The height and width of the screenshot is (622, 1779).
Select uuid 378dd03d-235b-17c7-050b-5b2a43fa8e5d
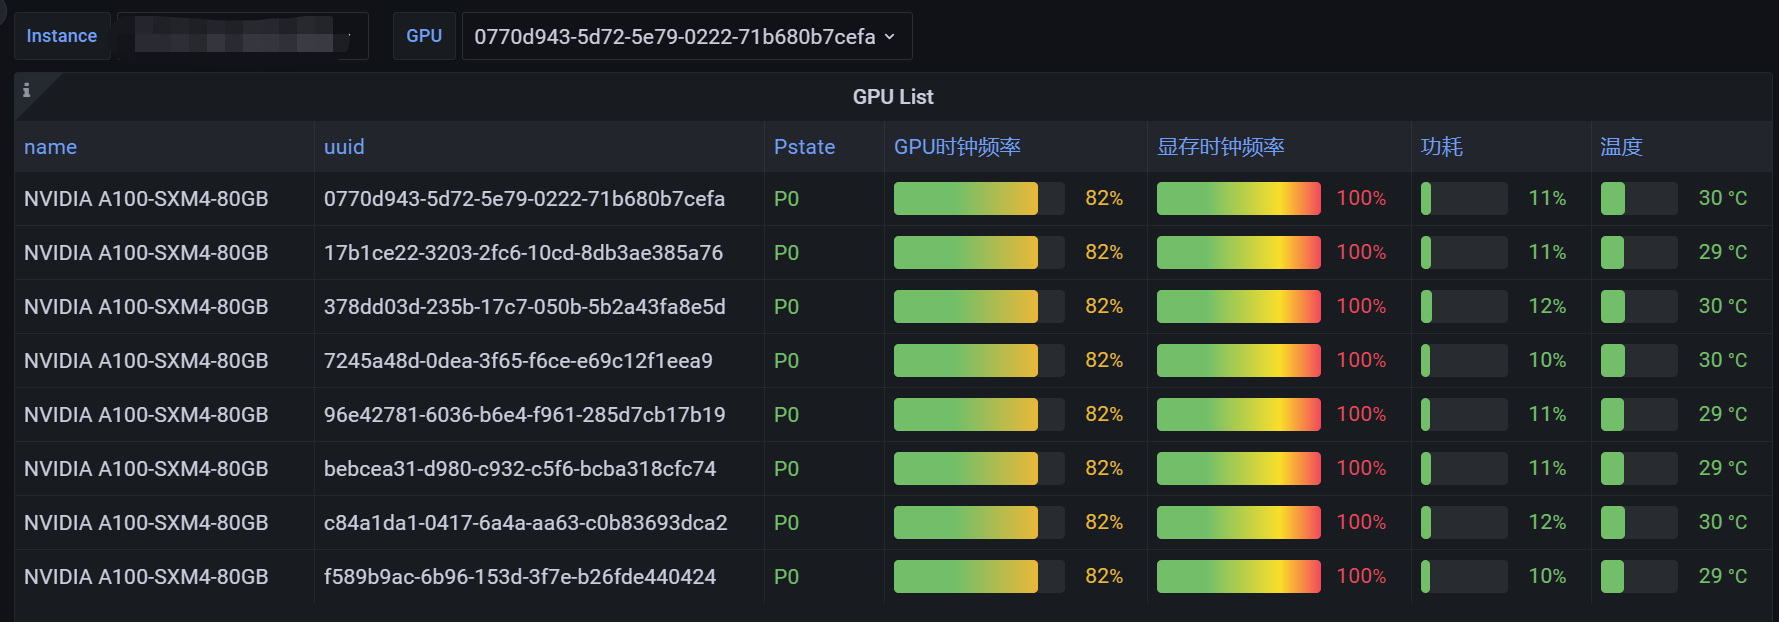525,307
